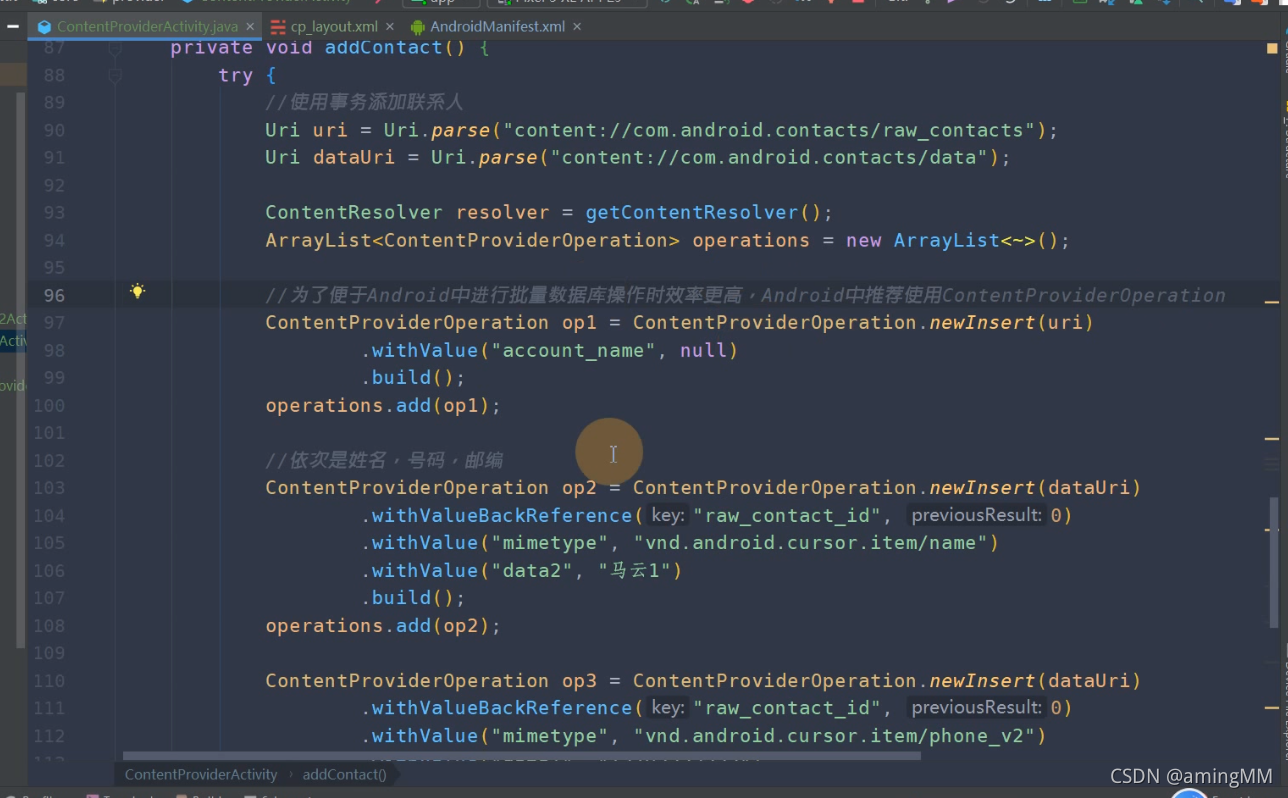Click the "马云1" string value
This screenshot has width=1288, height=798.
tap(633, 570)
